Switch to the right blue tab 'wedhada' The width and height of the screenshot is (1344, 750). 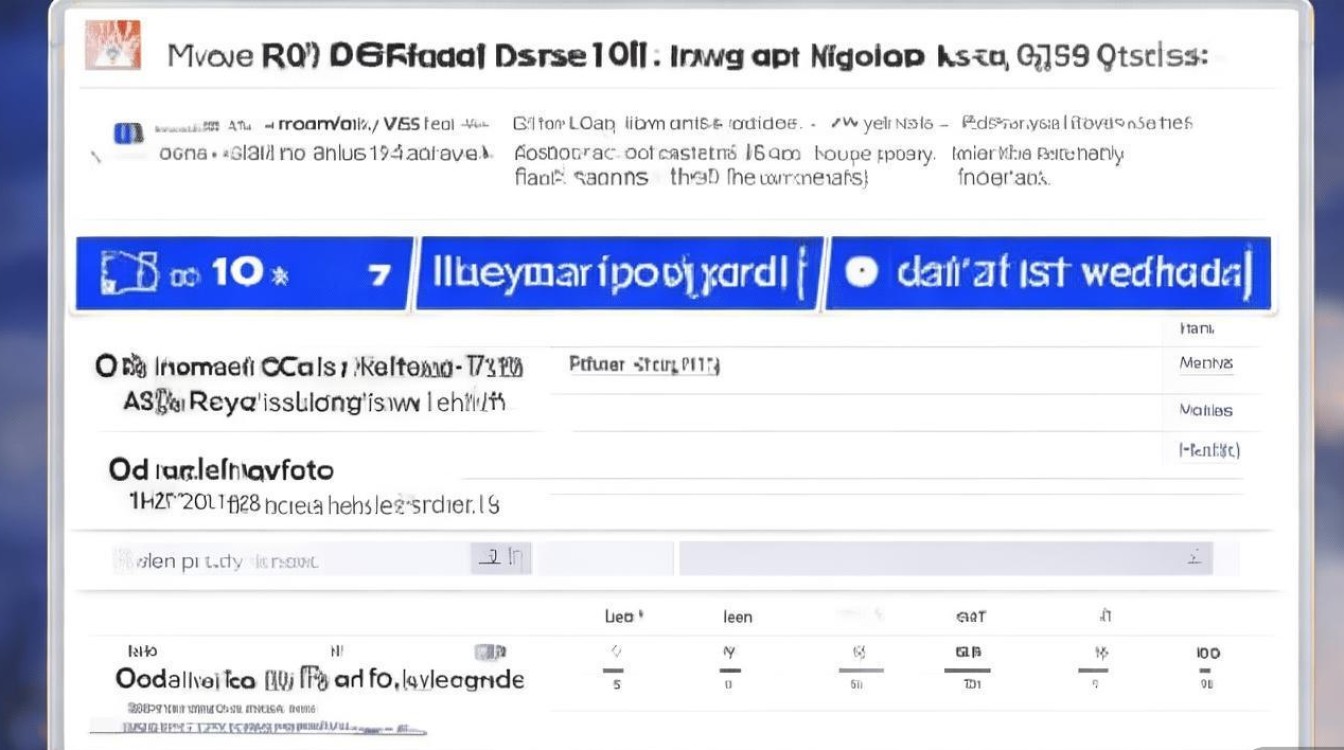[x=1048, y=273]
